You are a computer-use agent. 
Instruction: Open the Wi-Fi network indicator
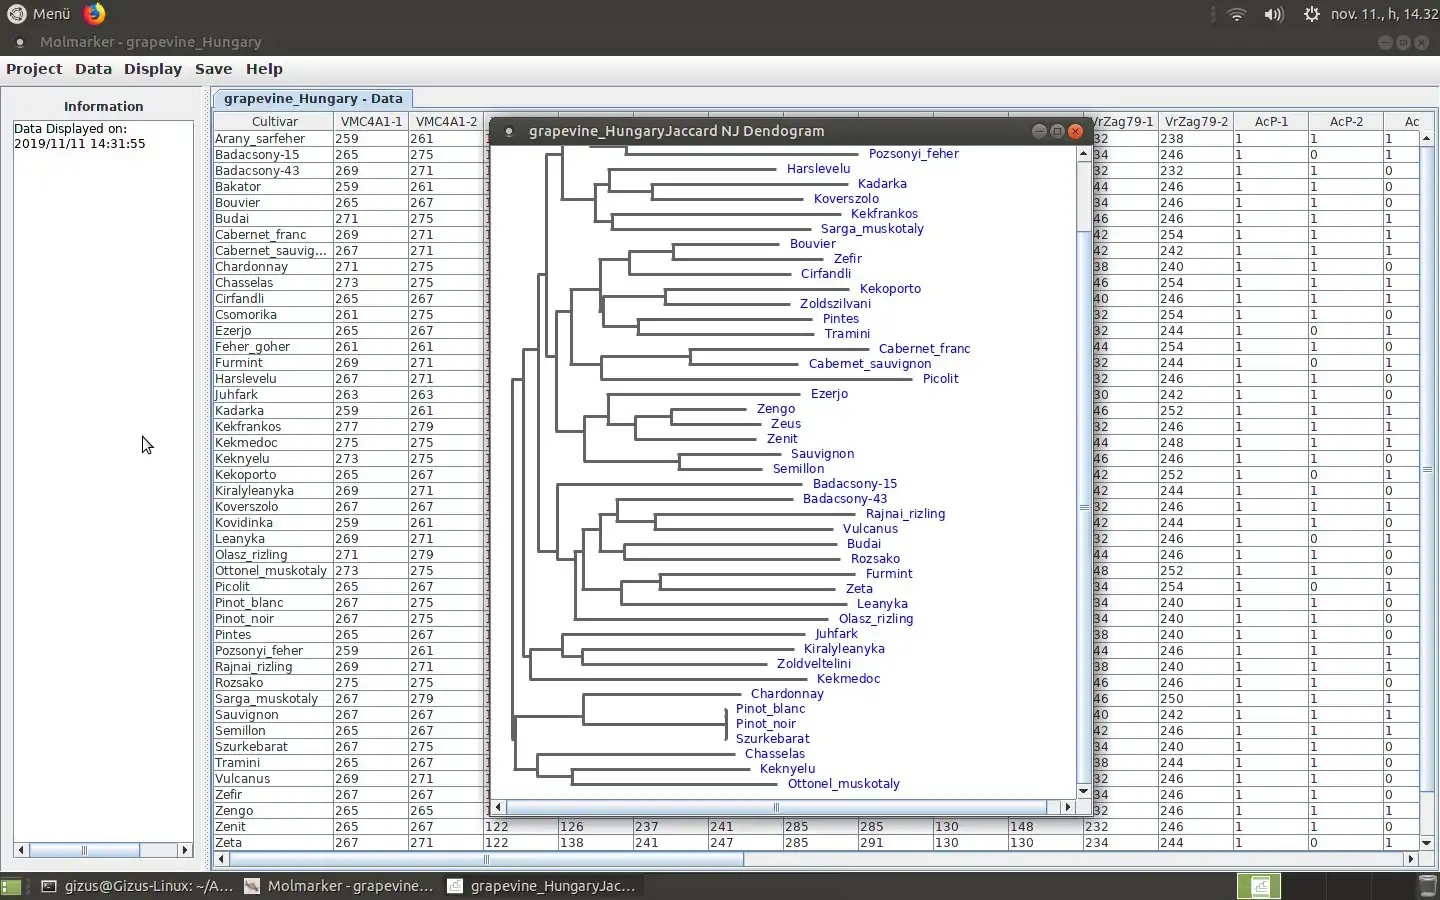point(1237,14)
